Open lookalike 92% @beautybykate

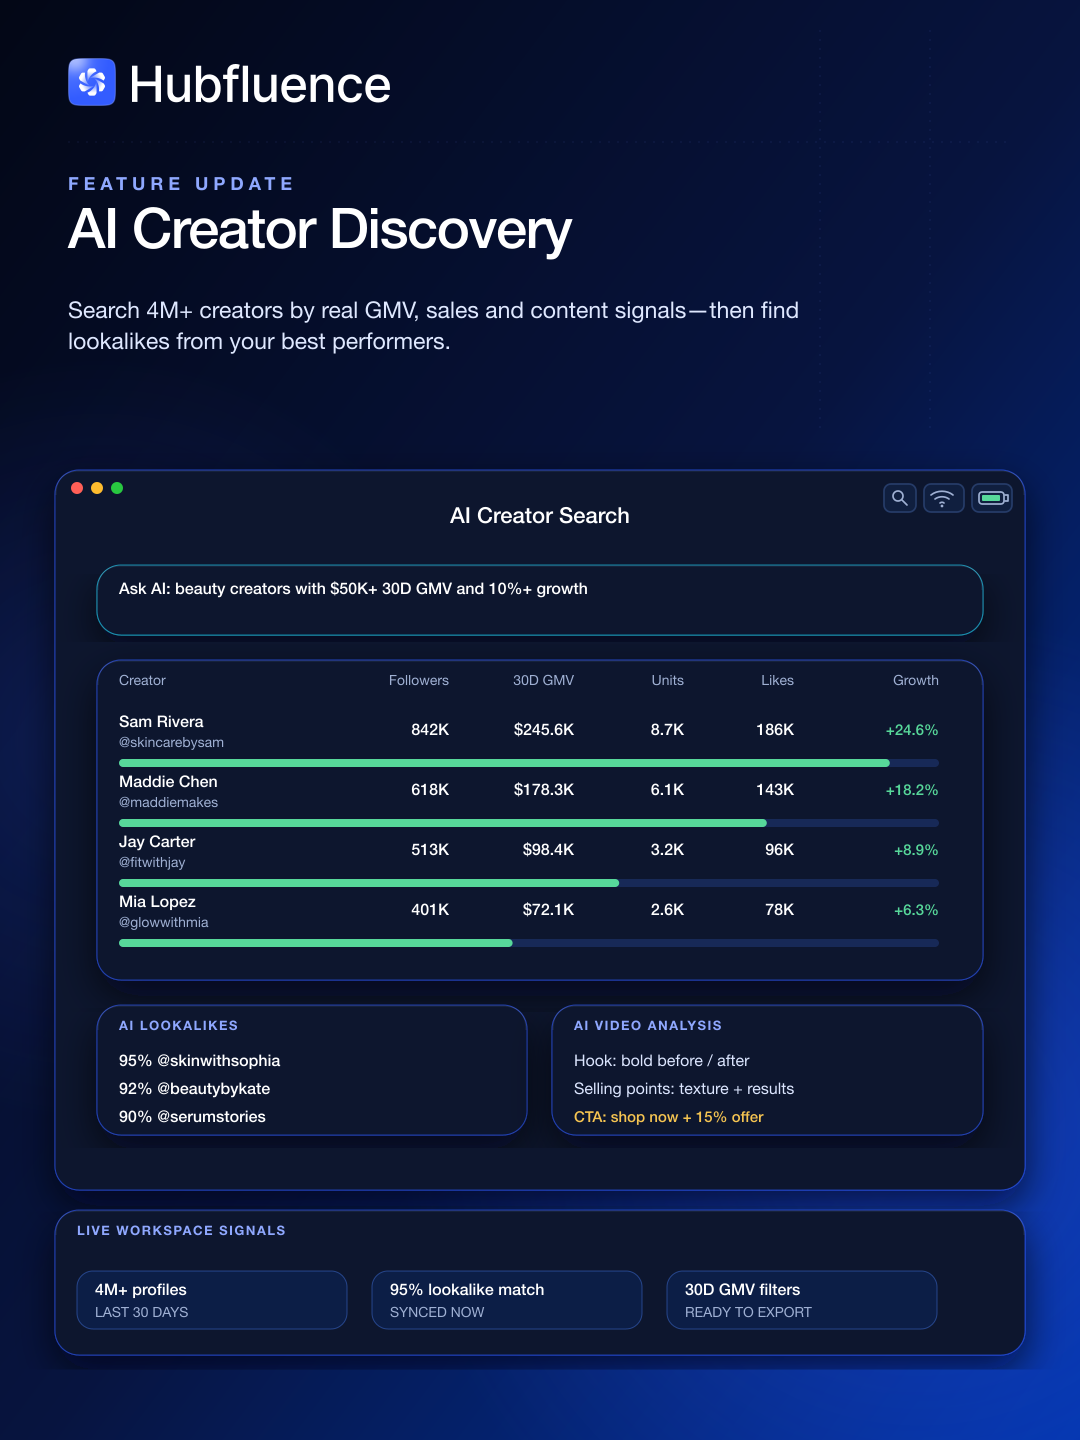(x=195, y=1089)
